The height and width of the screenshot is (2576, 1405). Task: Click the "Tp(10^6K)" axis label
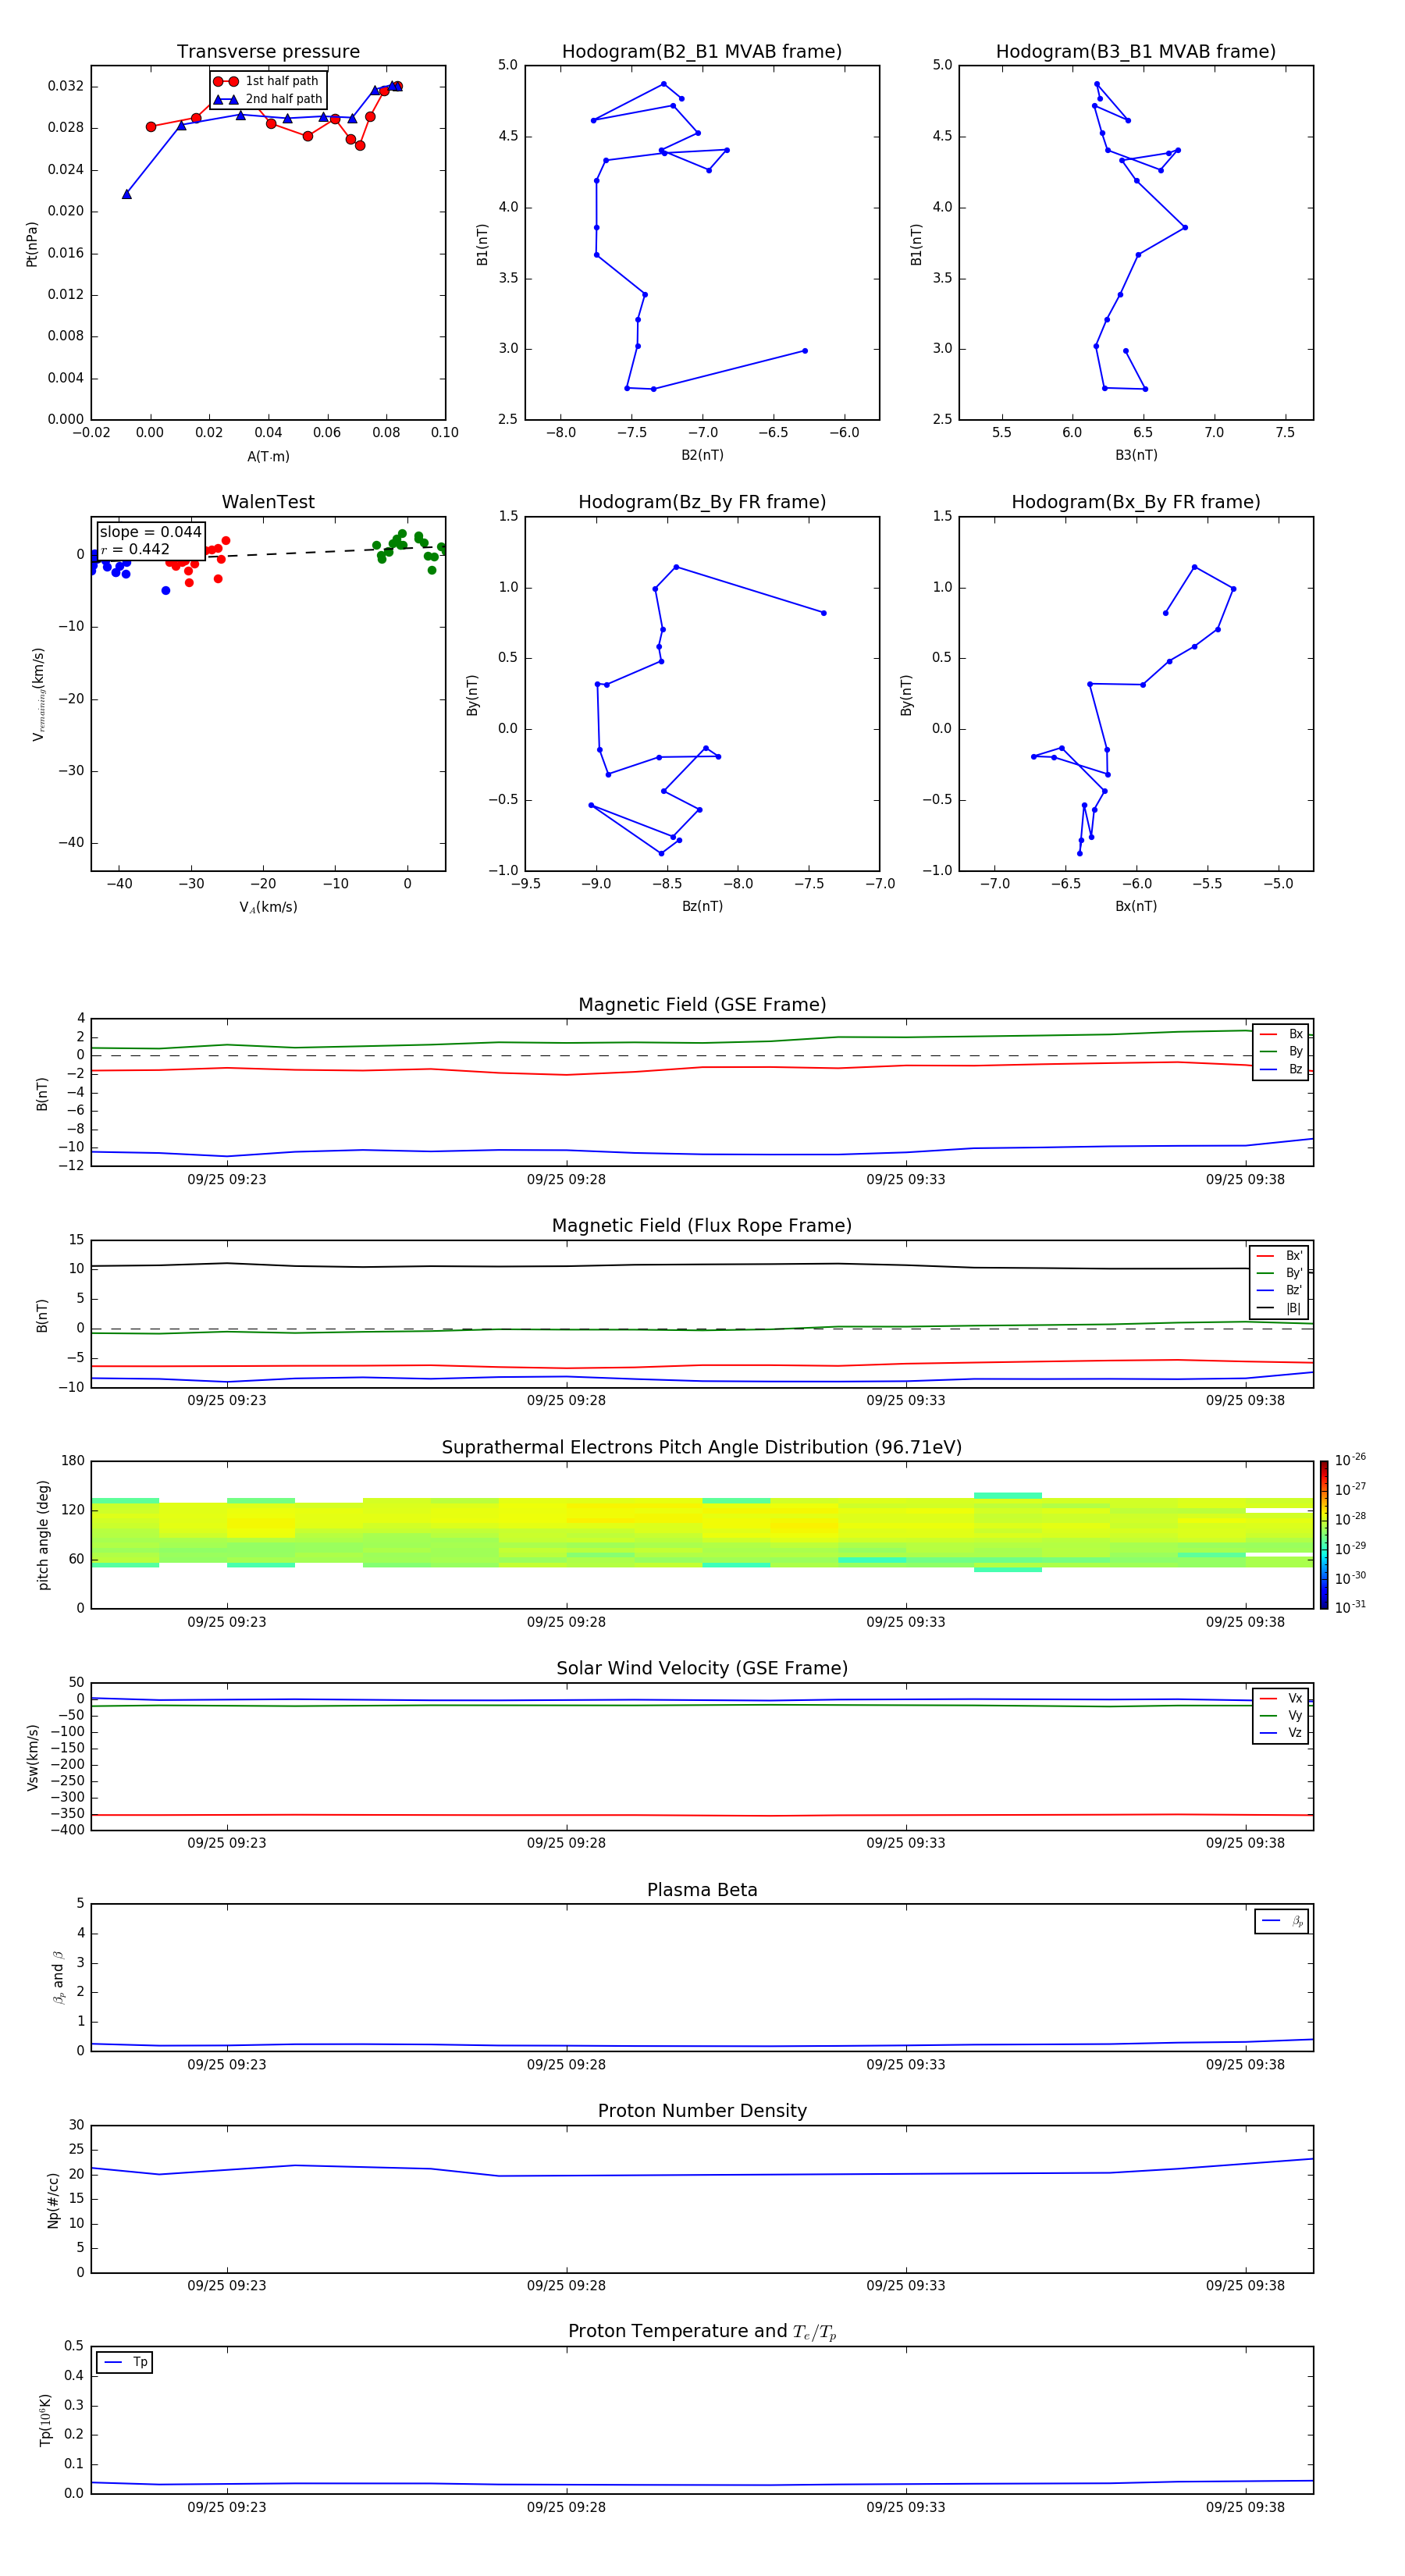click(x=45, y=2420)
